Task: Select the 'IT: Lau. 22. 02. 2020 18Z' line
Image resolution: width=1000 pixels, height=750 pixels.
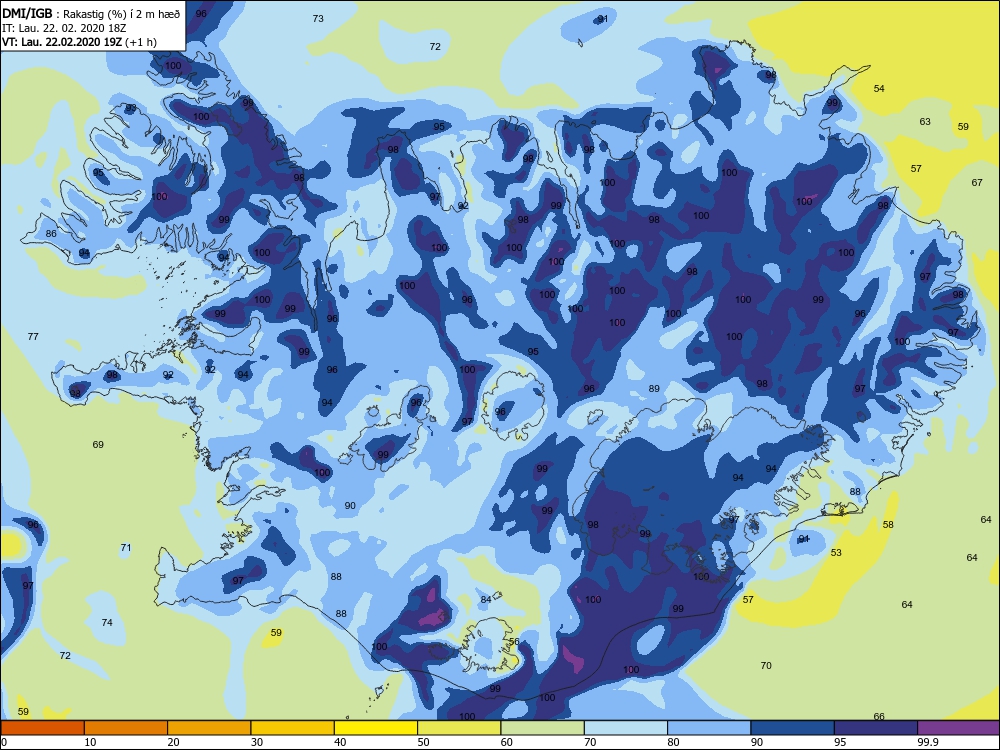Action: 64,29
